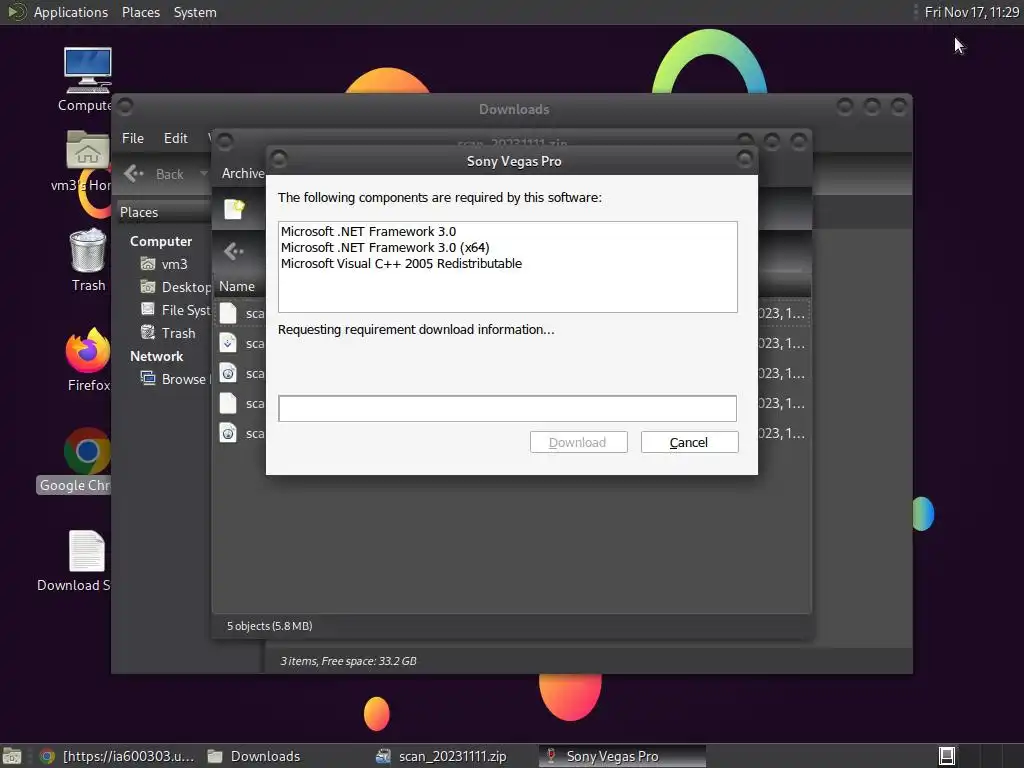The height and width of the screenshot is (768, 1024).
Task: Click 5 objects status text in archive manager
Action: [x=269, y=626]
